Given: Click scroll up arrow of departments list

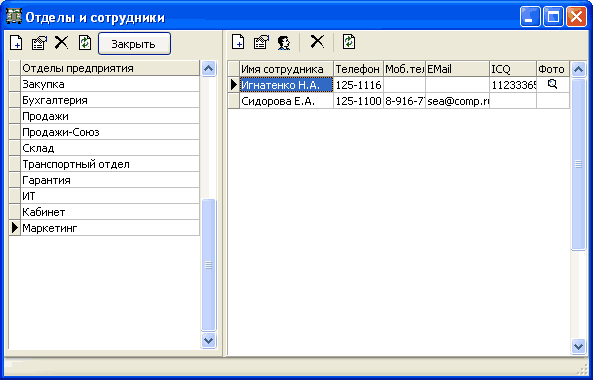Looking at the screenshot, I should tap(208, 69).
